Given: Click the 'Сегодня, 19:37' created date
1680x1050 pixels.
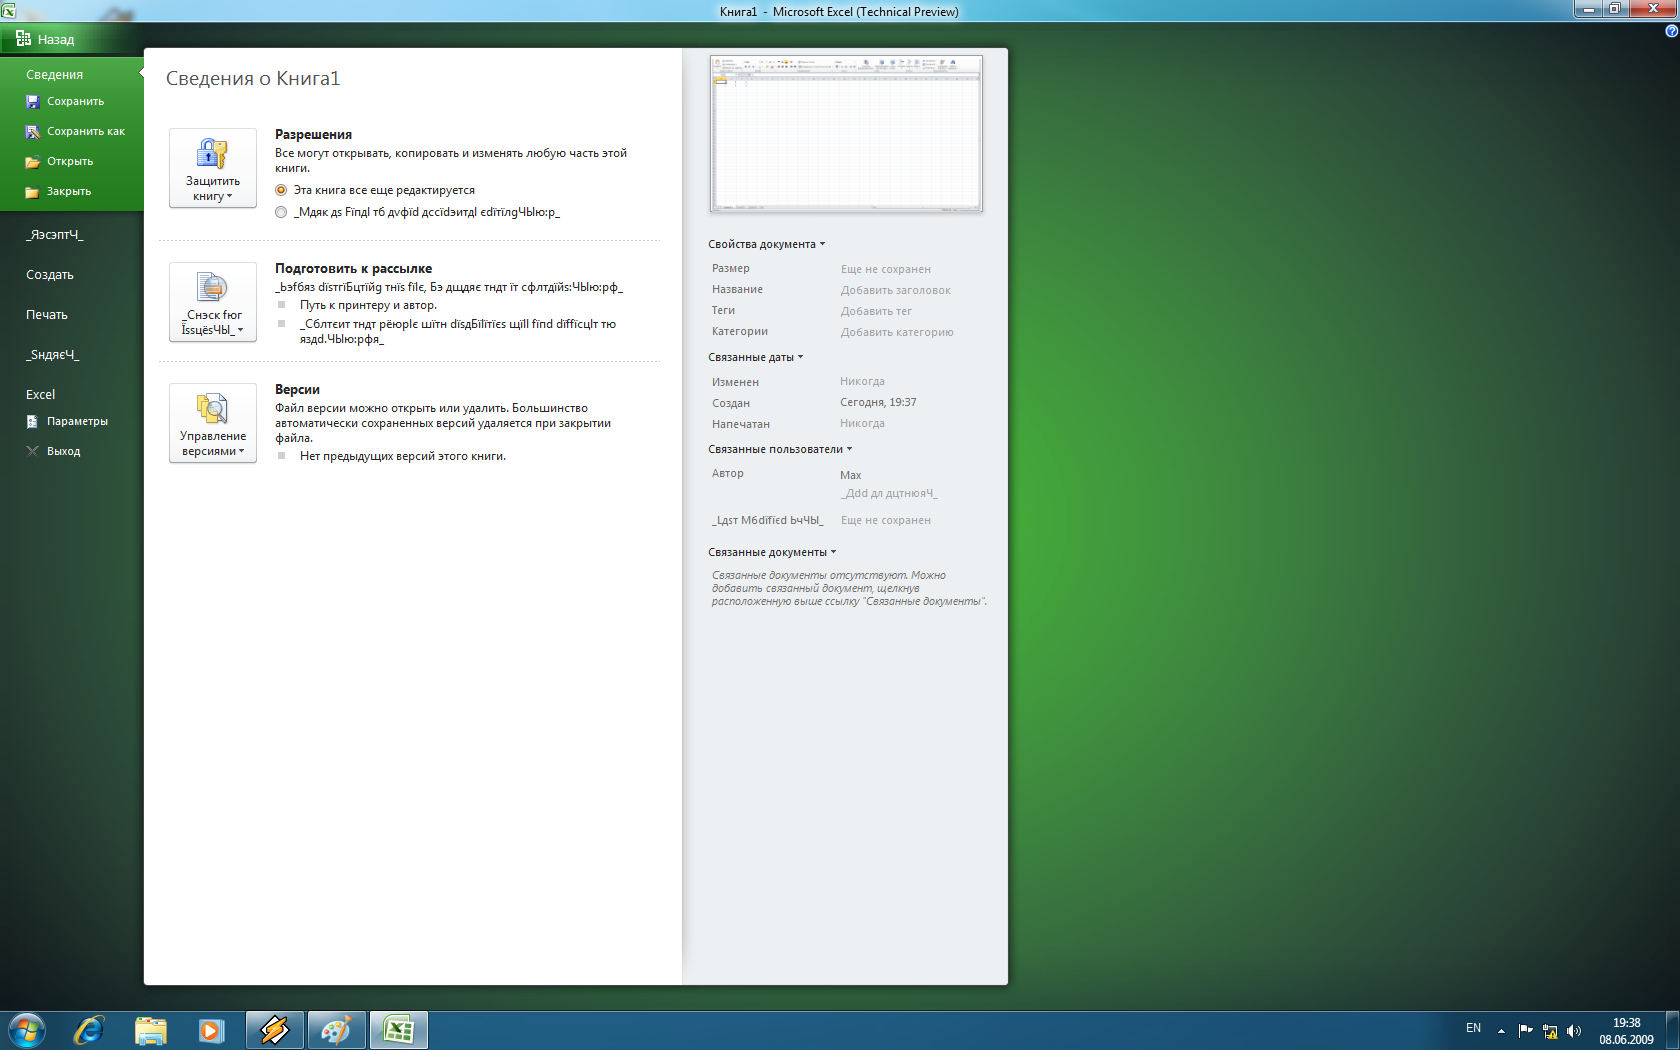Looking at the screenshot, I should (878, 402).
